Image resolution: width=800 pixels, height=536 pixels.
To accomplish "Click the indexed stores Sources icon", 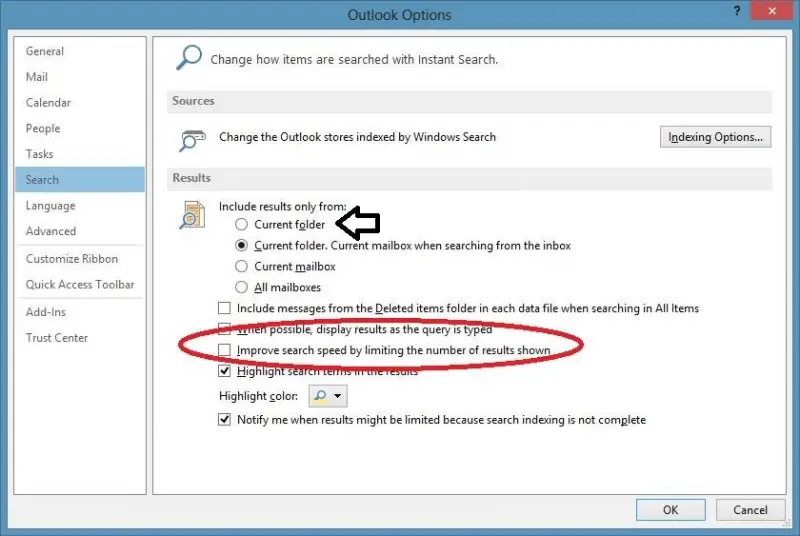I will [x=192, y=141].
